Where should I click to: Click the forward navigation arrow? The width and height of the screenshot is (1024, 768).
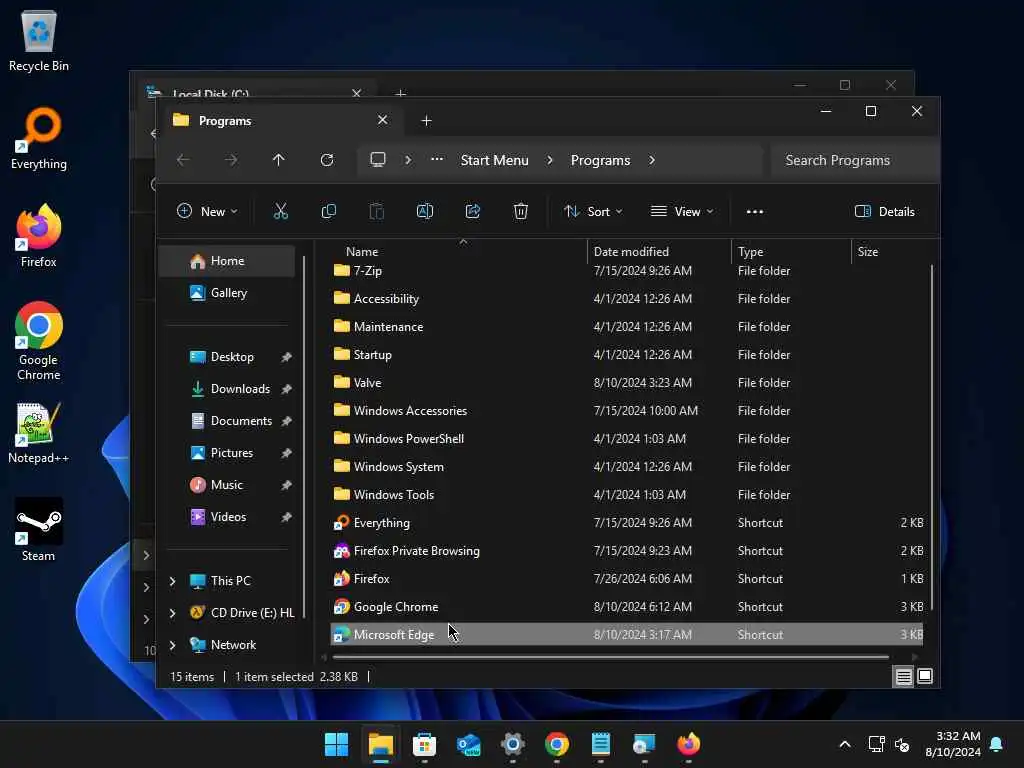tap(231, 160)
